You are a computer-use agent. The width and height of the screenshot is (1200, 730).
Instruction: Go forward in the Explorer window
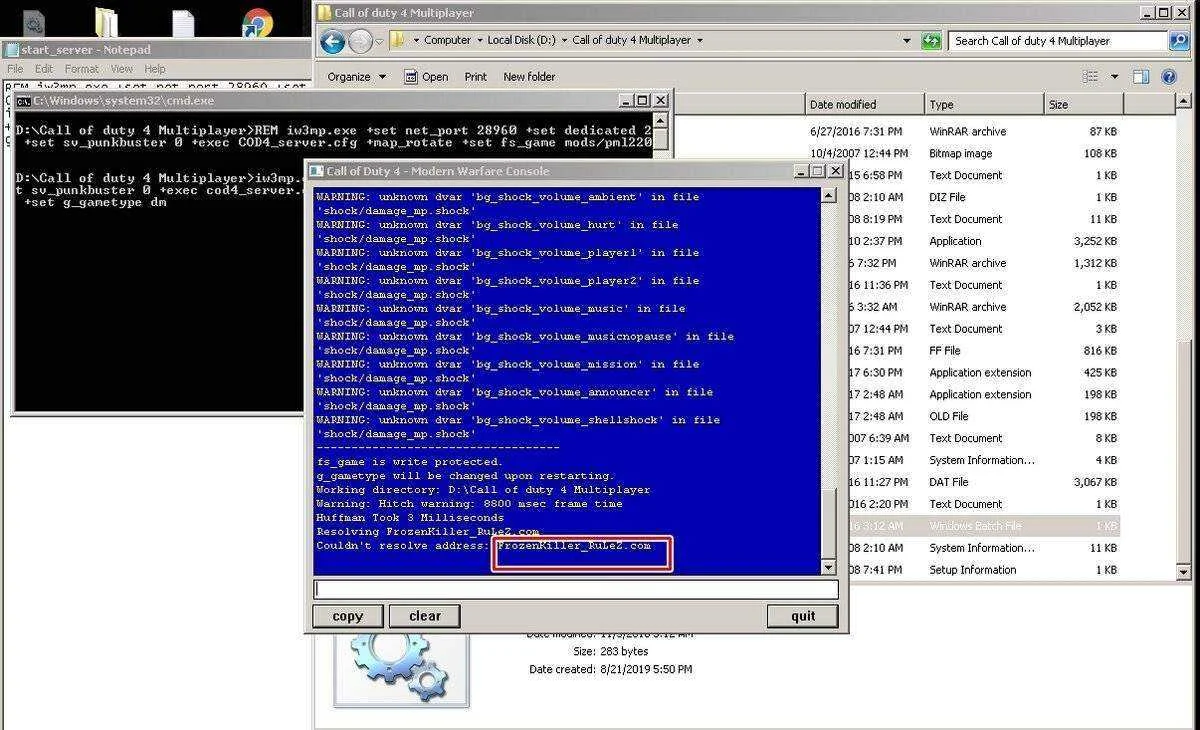click(360, 41)
